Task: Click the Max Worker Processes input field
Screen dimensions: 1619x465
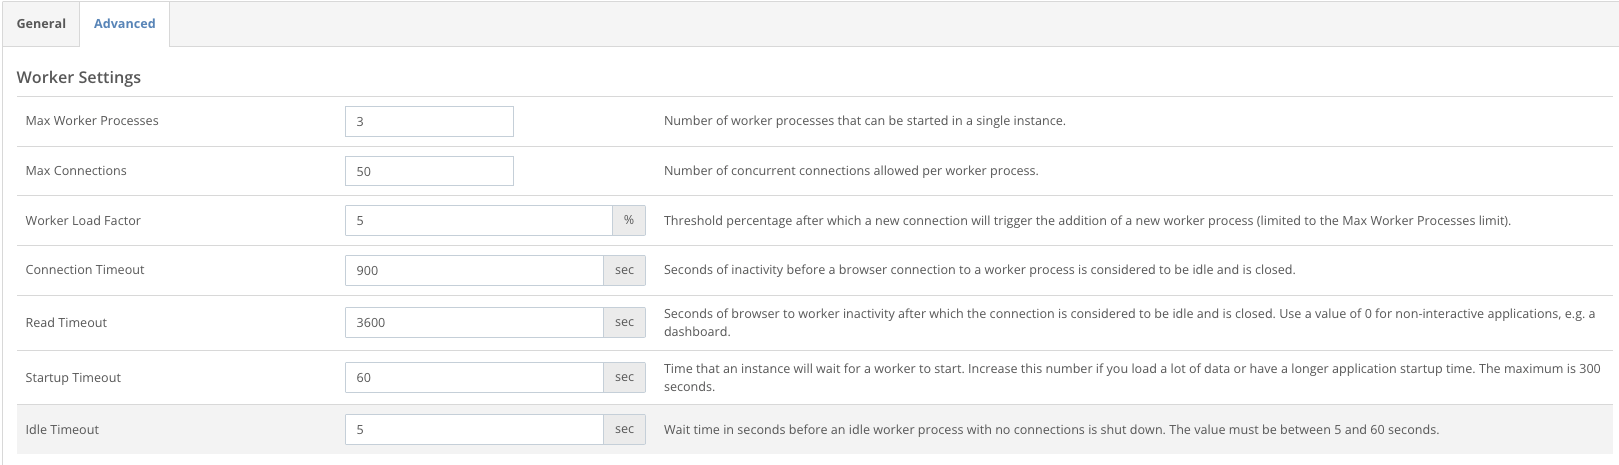Action: click(x=428, y=121)
